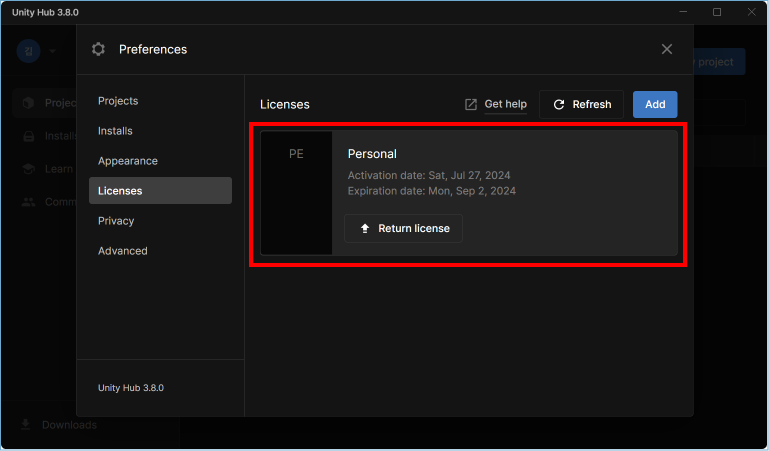Minimize the Unity Hub window
The height and width of the screenshot is (451, 769).
(683, 12)
